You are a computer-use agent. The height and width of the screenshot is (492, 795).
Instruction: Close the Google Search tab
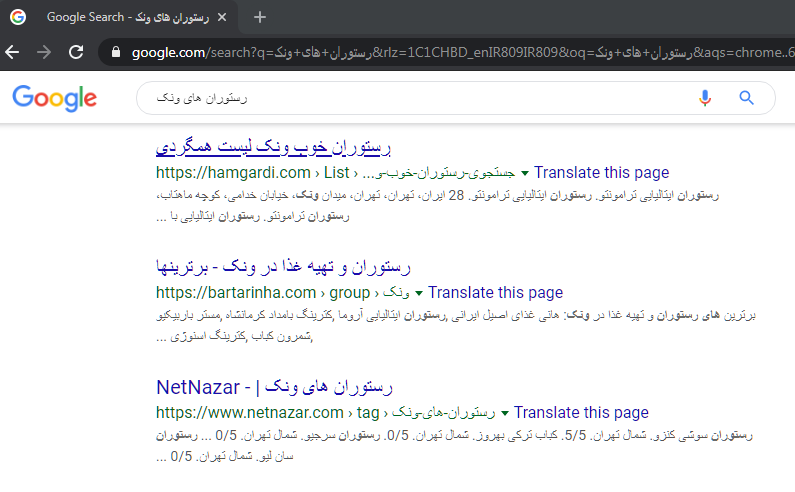tap(222, 17)
